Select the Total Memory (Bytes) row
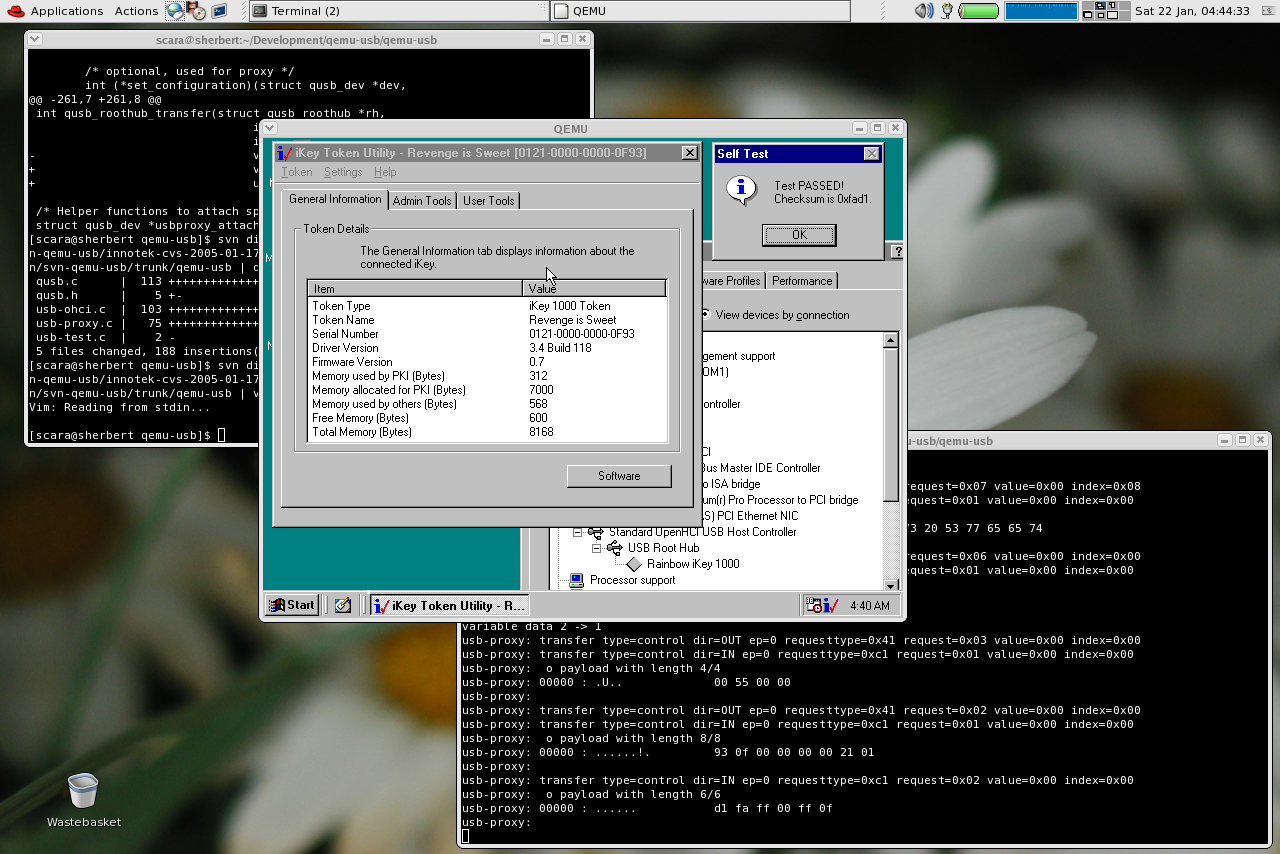Viewport: 1280px width, 854px height. pos(487,432)
